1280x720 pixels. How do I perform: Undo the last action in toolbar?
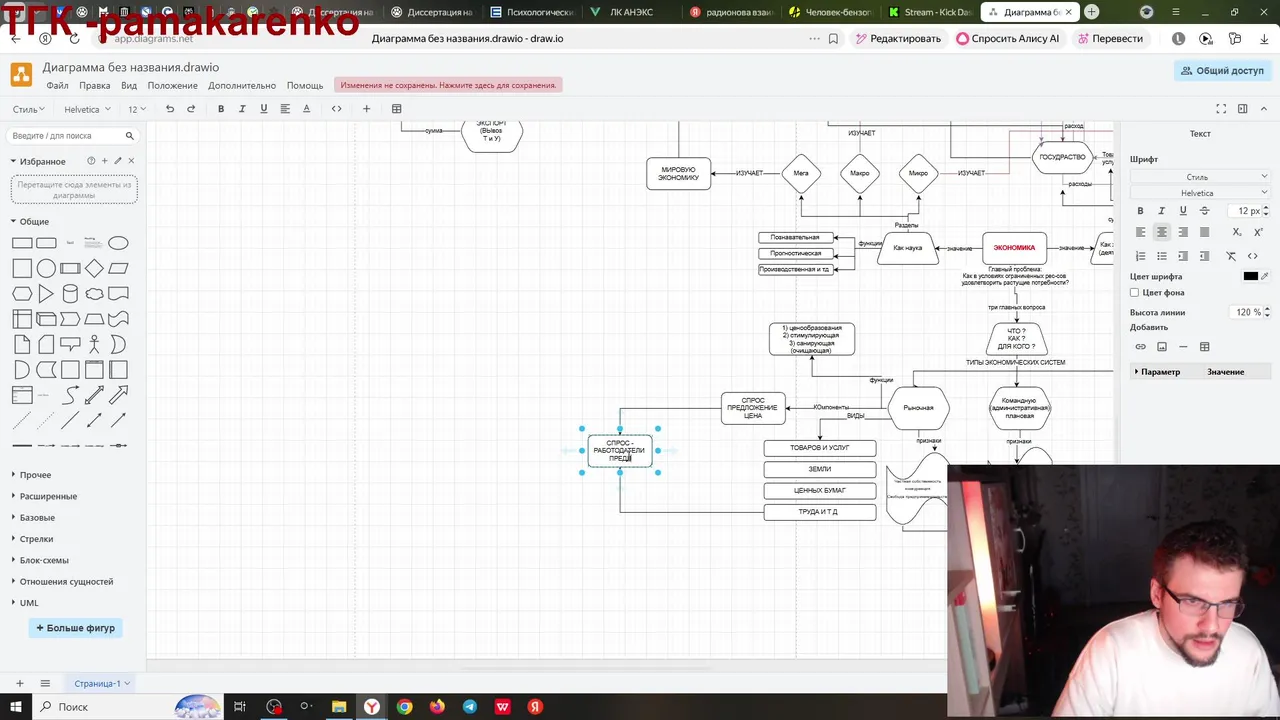tap(170, 109)
